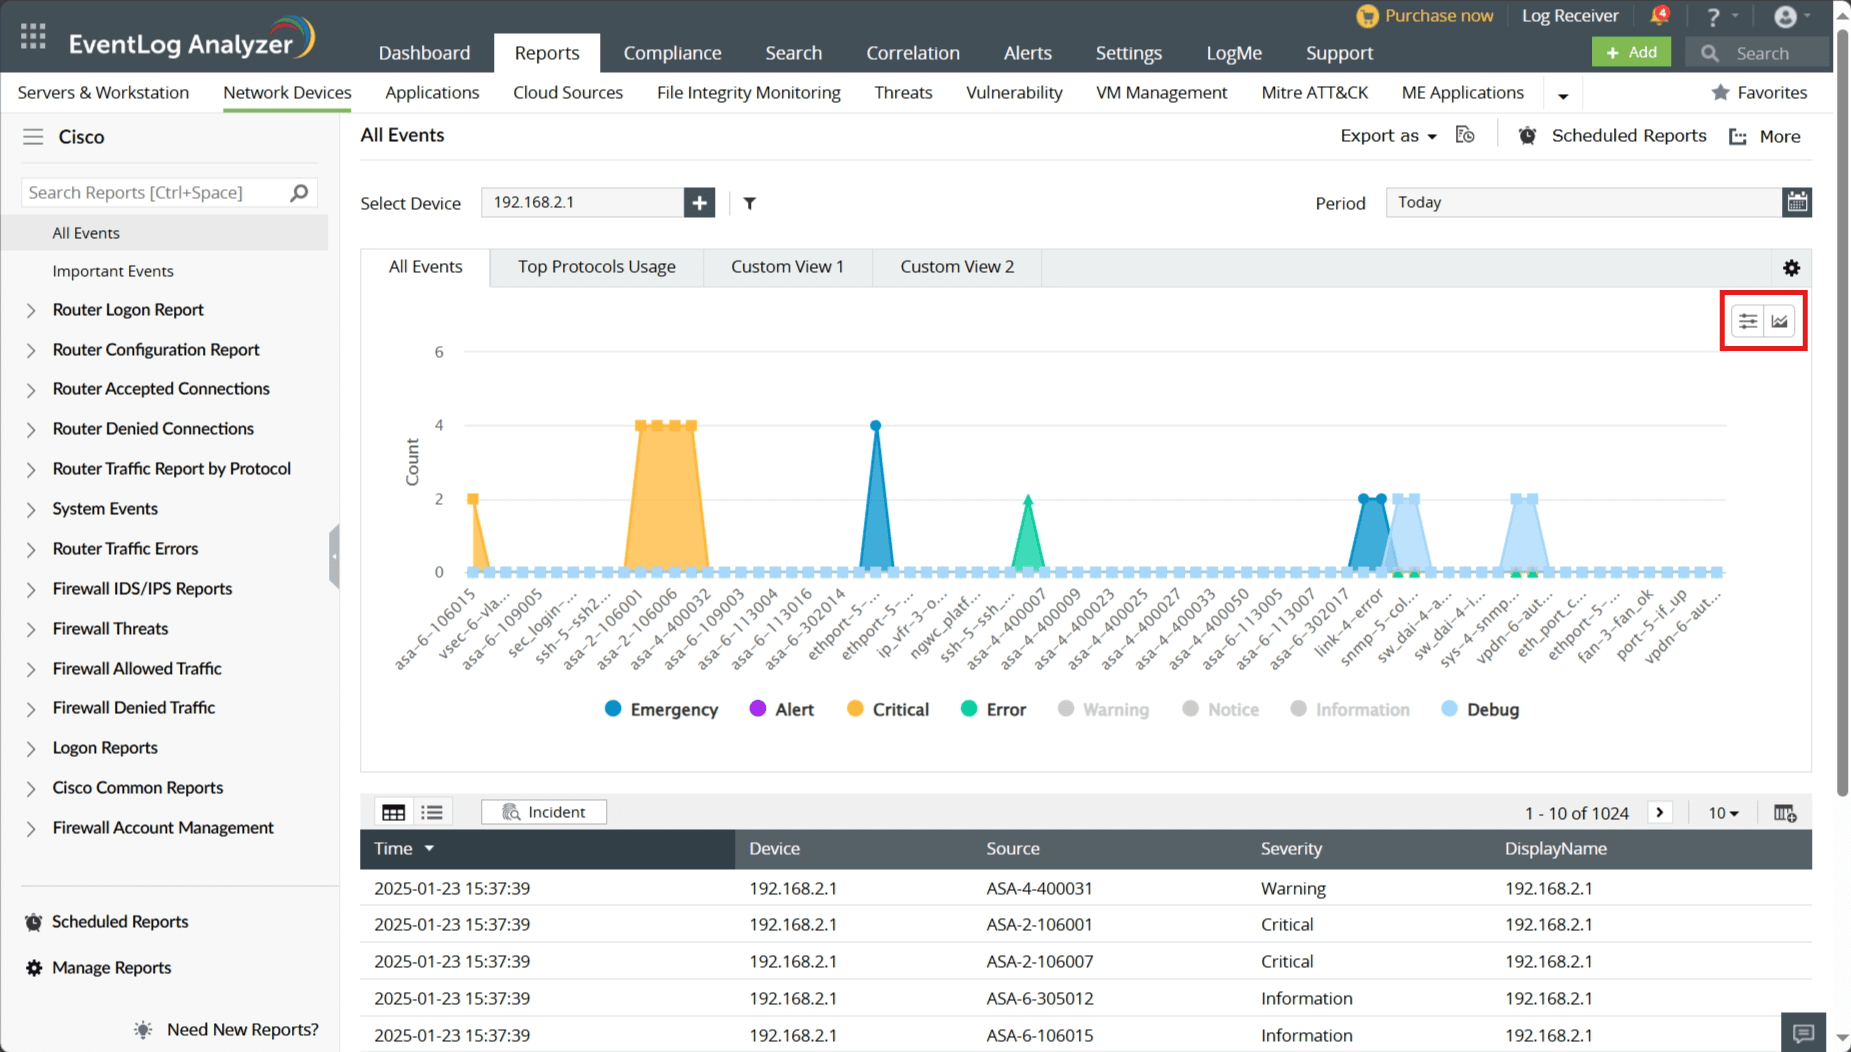Expand the Router Logon Report tree item
This screenshot has height=1052, width=1851.
click(x=31, y=310)
